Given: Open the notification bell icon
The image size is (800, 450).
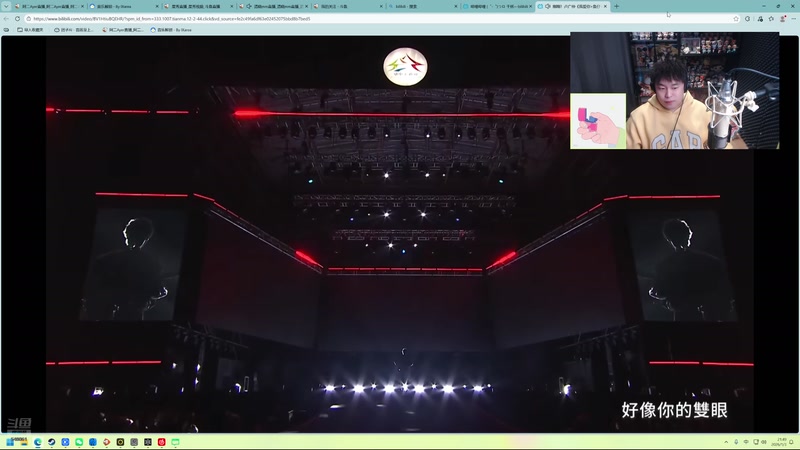Looking at the screenshot, I should point(791,442).
